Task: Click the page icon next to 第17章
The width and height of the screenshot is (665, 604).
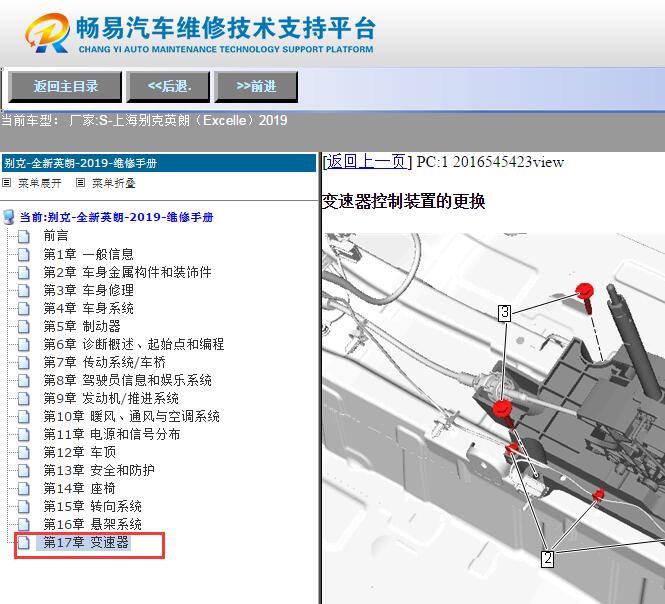Action: [24, 542]
